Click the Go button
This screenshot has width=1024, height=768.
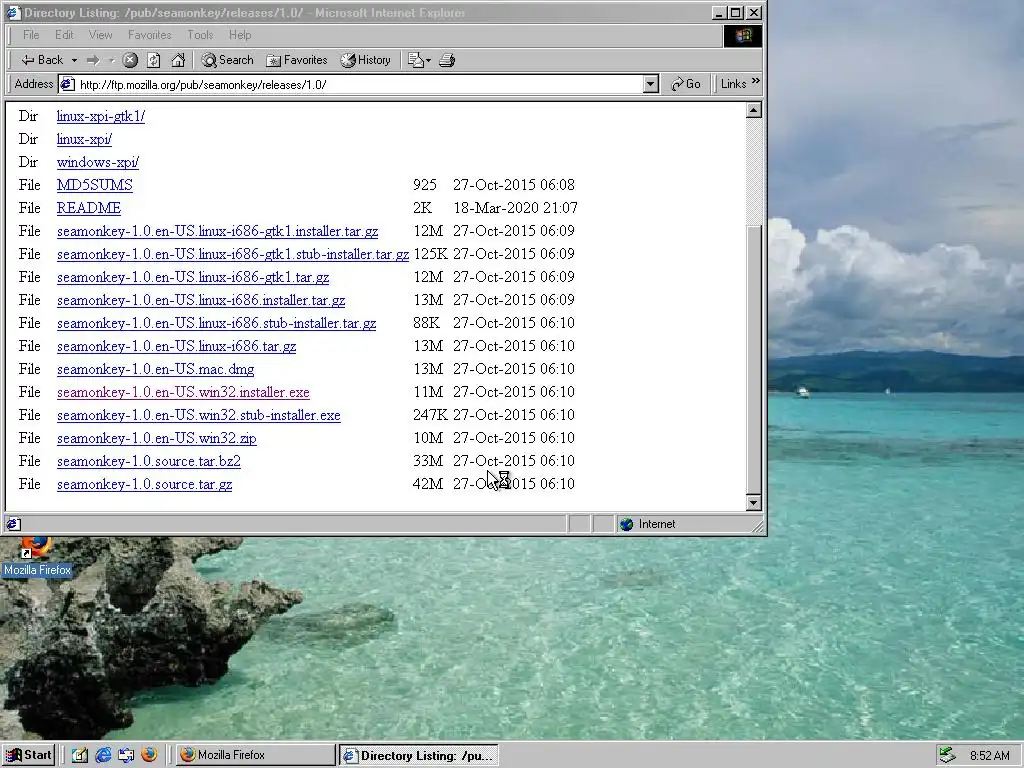(686, 84)
